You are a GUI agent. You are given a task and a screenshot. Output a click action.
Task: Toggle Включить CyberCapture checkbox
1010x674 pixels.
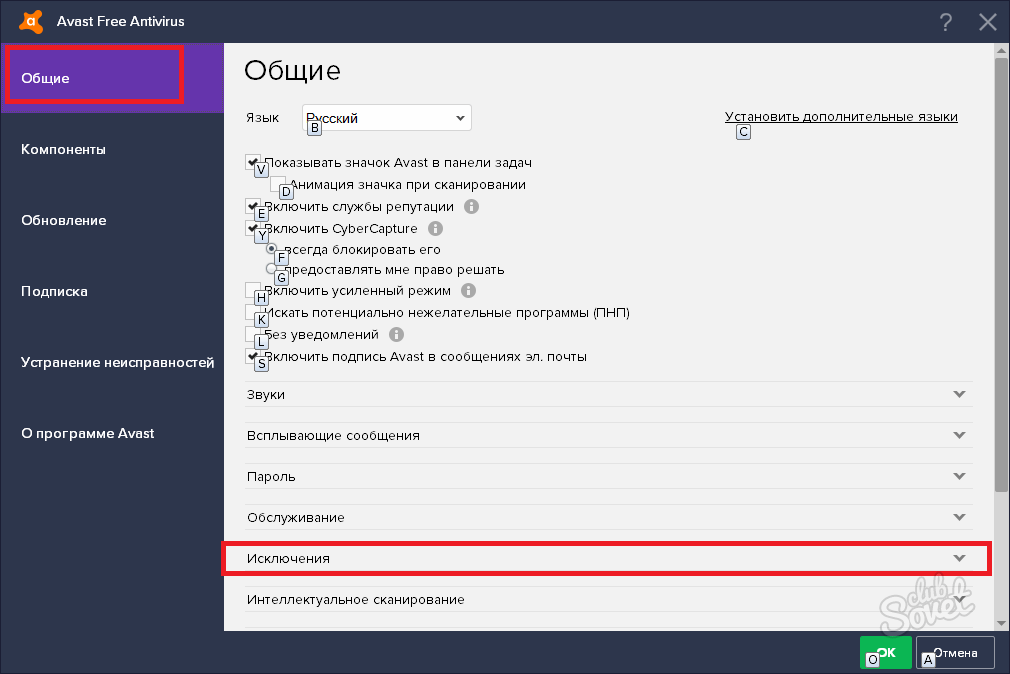(252, 228)
